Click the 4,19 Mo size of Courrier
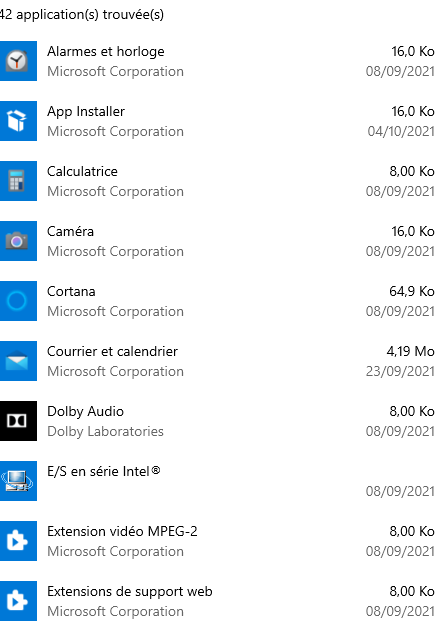 [x=410, y=351]
